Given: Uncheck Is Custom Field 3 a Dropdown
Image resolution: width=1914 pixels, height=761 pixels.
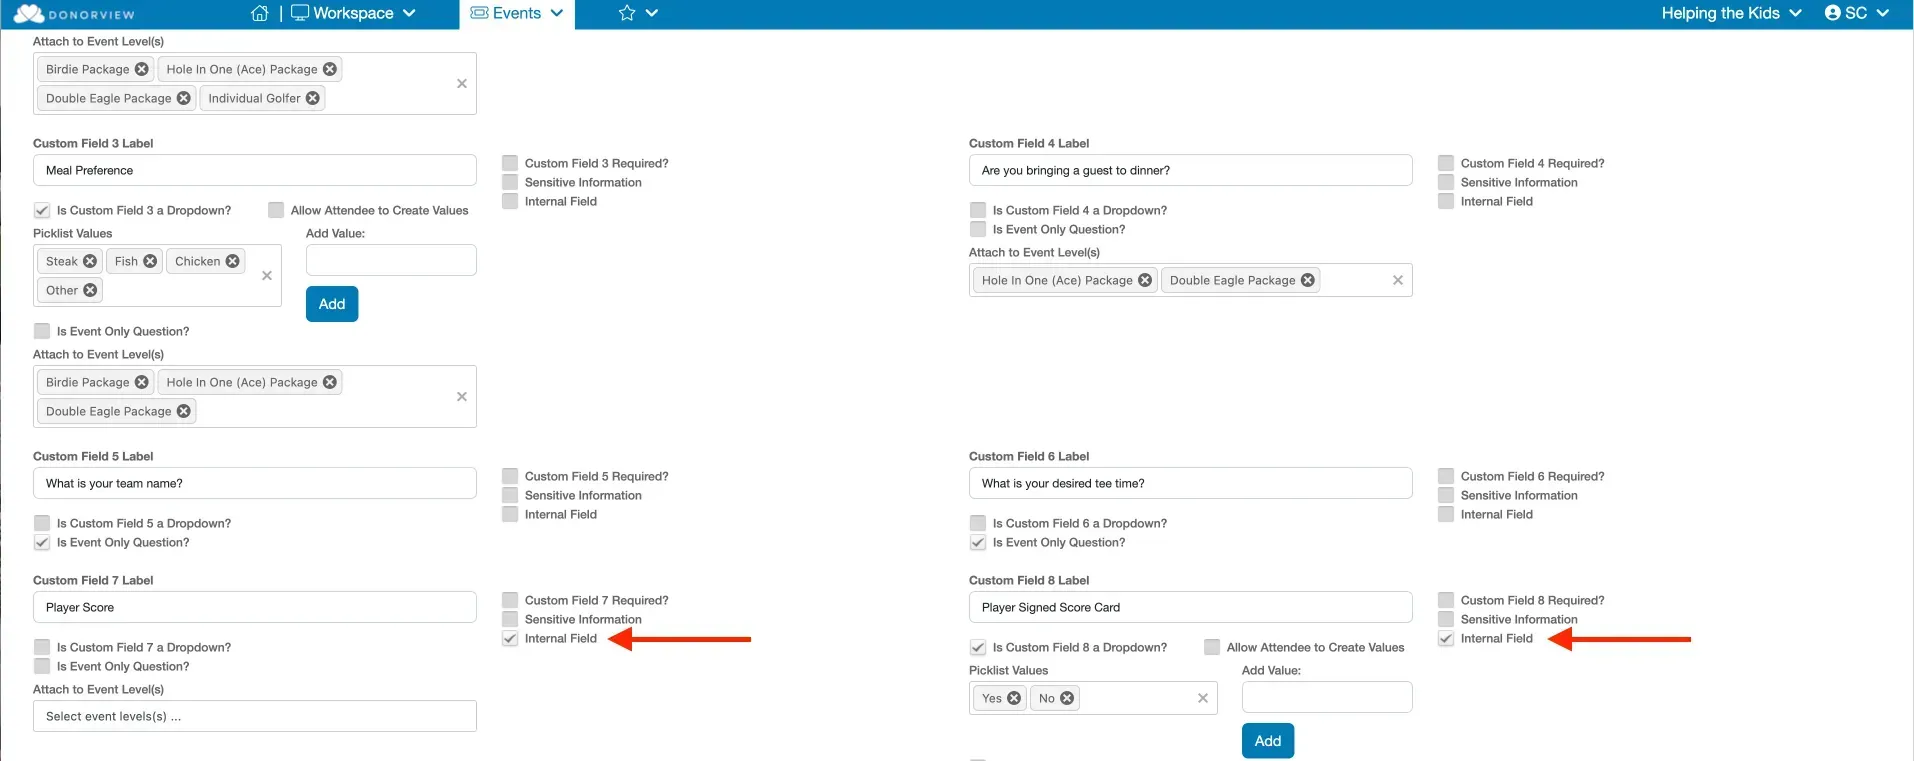Looking at the screenshot, I should (x=42, y=210).
